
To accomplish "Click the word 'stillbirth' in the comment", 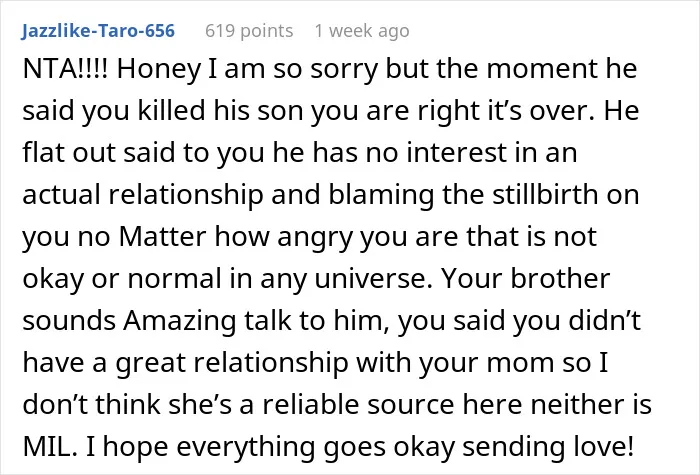I will pyautogui.click(x=546, y=194).
